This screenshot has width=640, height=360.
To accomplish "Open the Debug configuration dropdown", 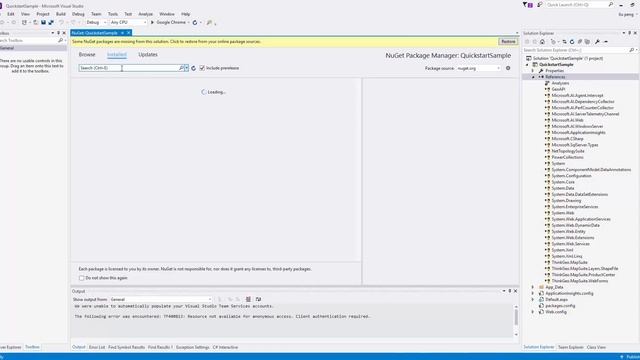I will (x=96, y=22).
